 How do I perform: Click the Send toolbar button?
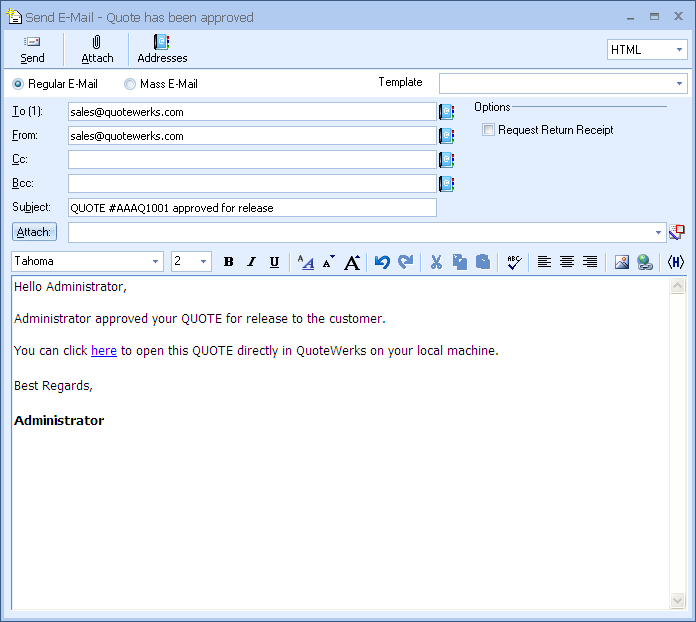click(x=32, y=49)
